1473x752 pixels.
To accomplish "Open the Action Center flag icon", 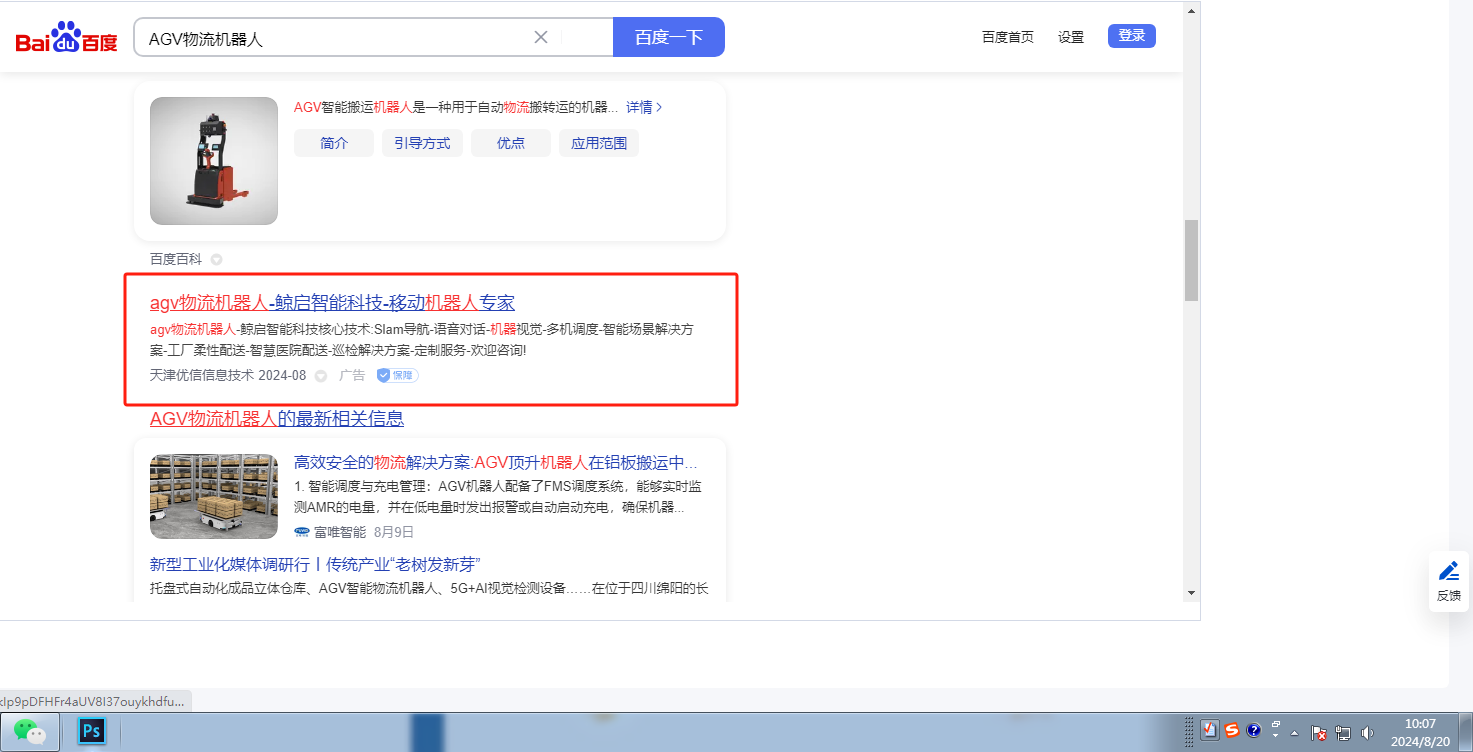I will coord(1318,733).
